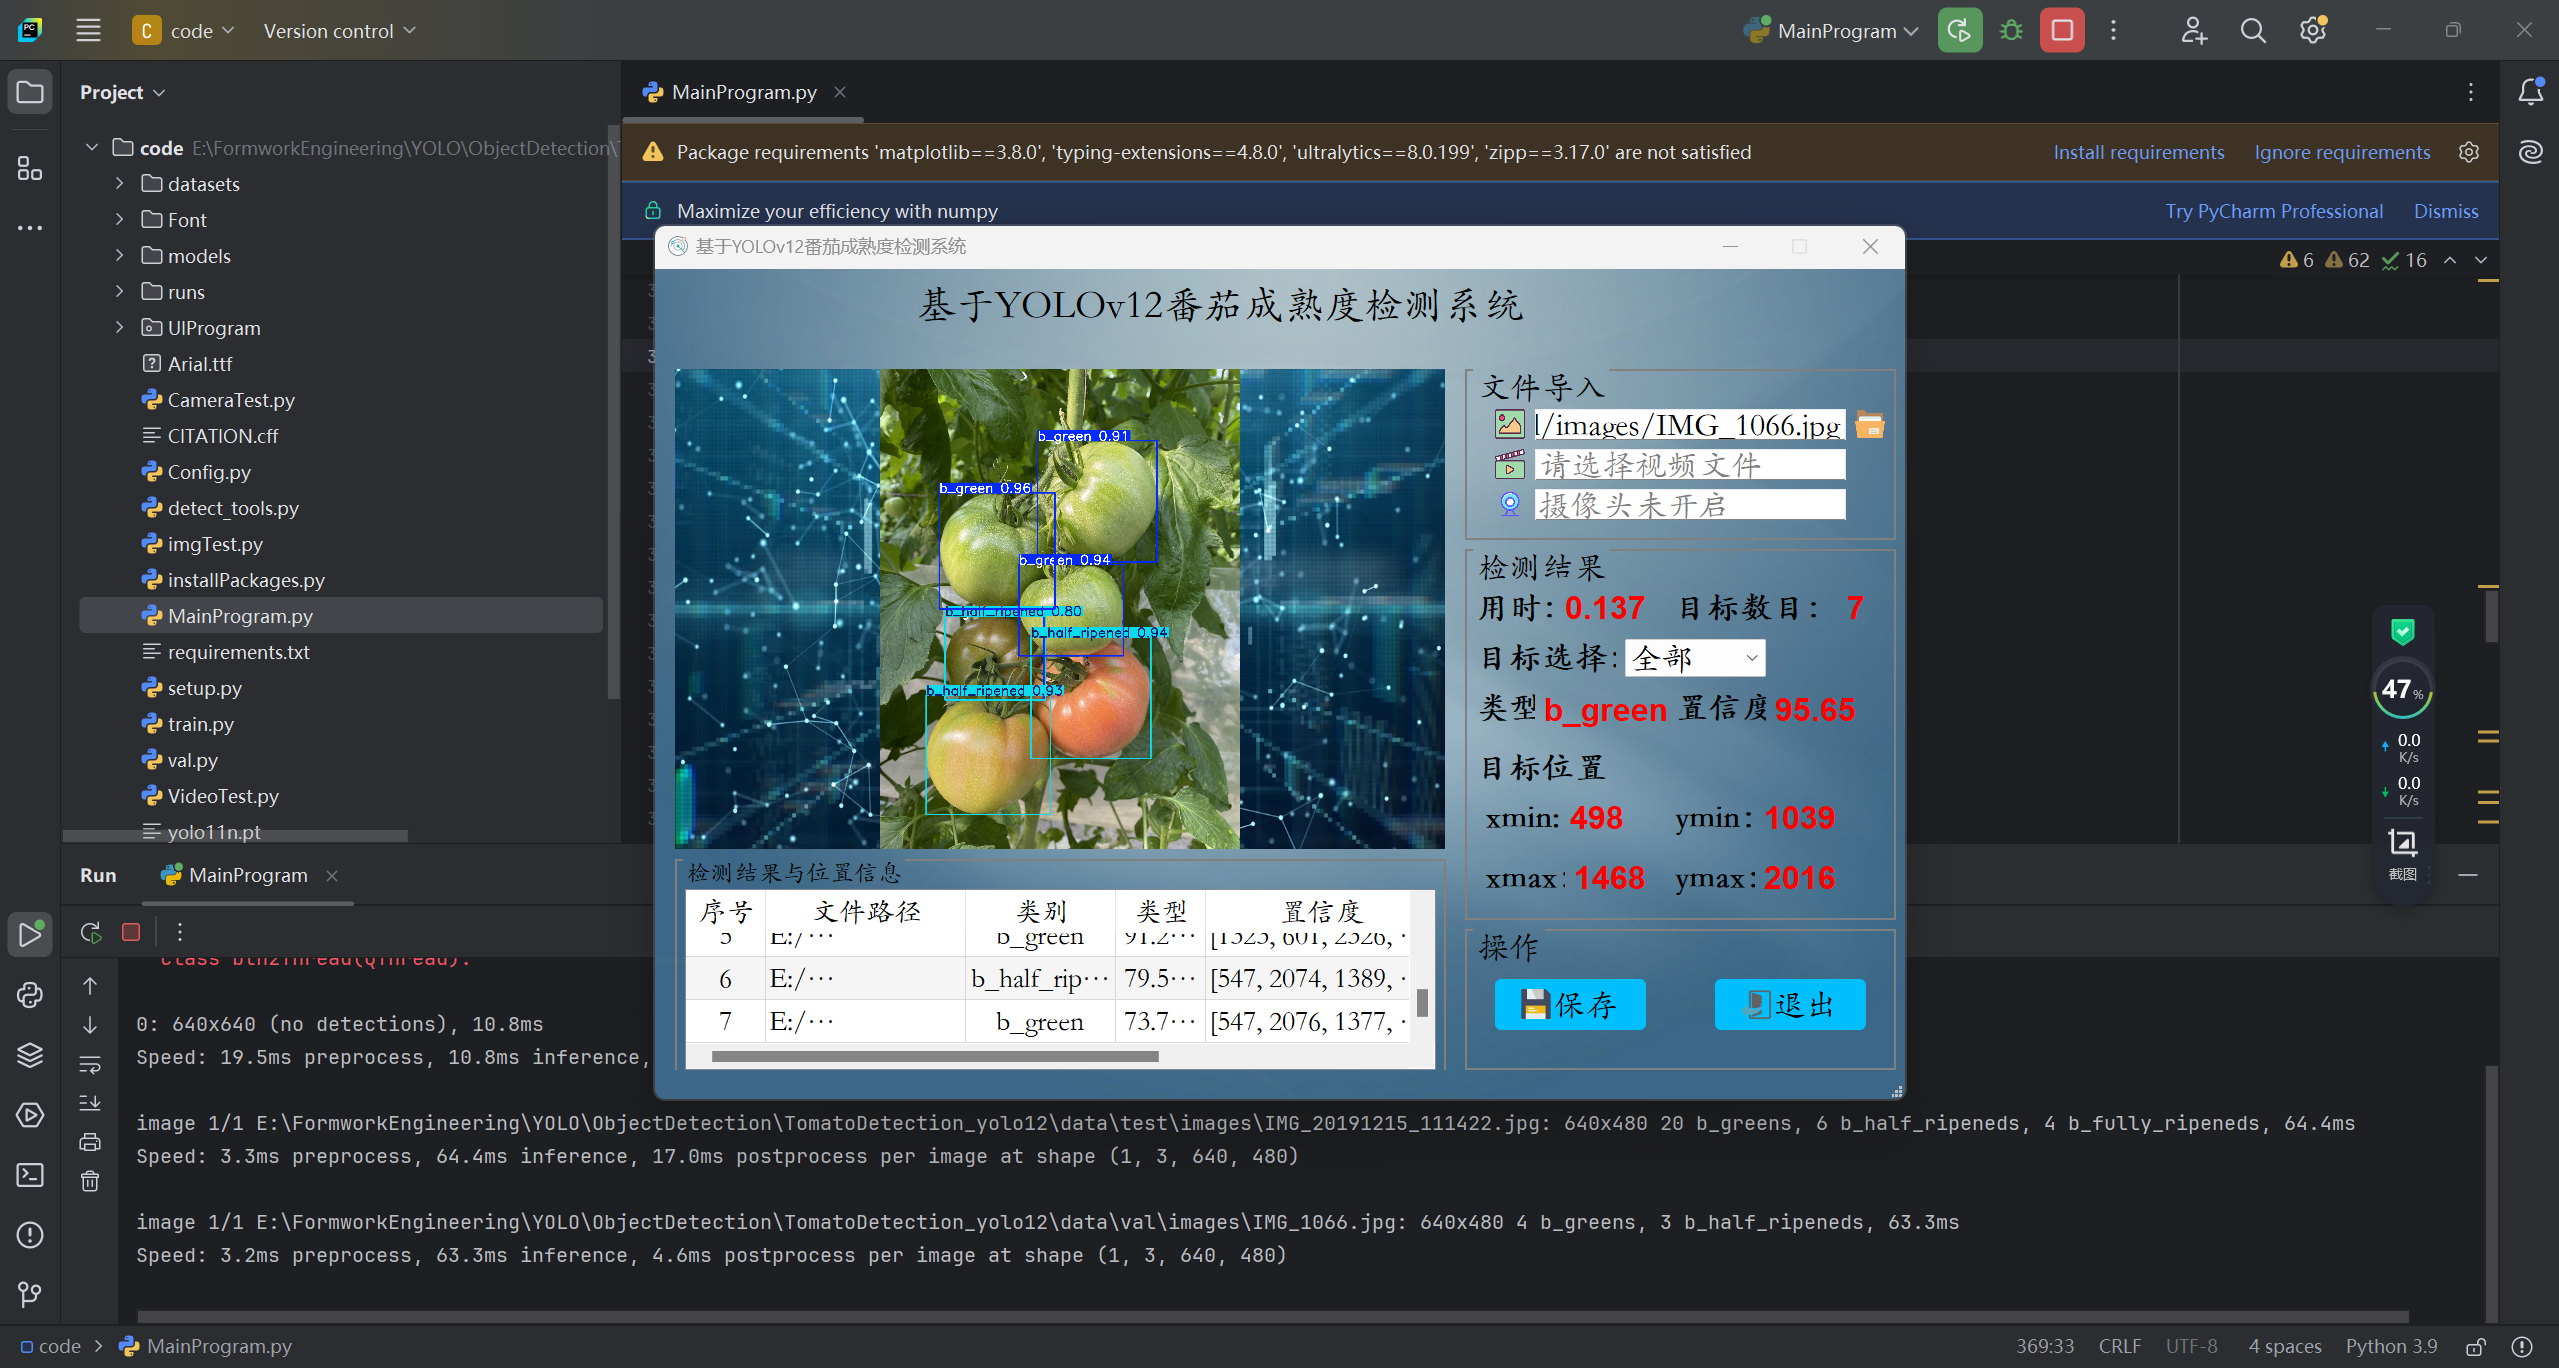Click the folder icon to browse image file
2559x1368 pixels.
pyautogui.click(x=1869, y=425)
